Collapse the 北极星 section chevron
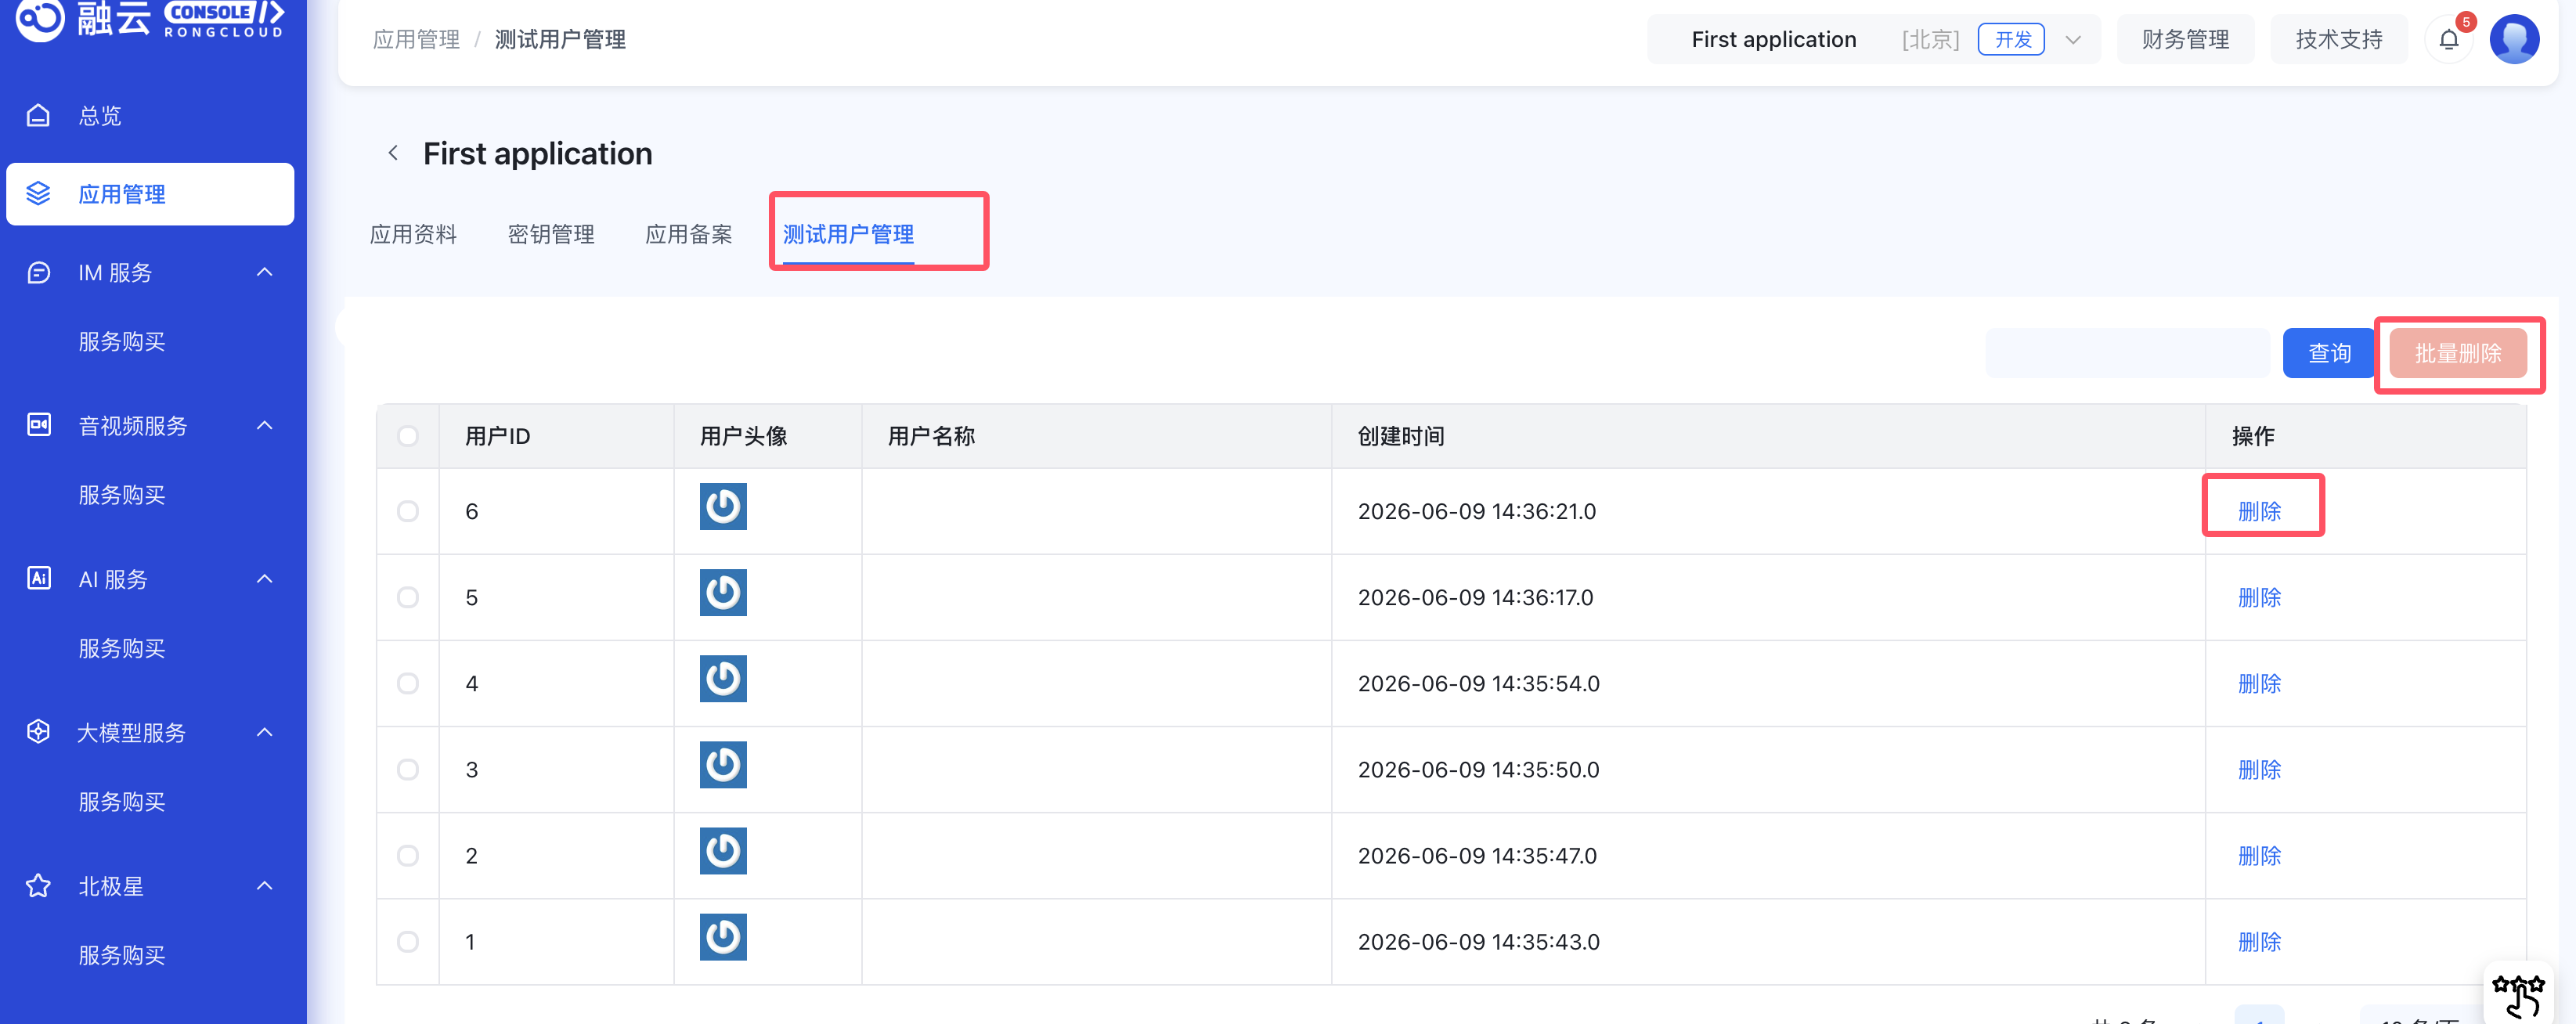Viewport: 2576px width, 1024px height. click(265, 886)
